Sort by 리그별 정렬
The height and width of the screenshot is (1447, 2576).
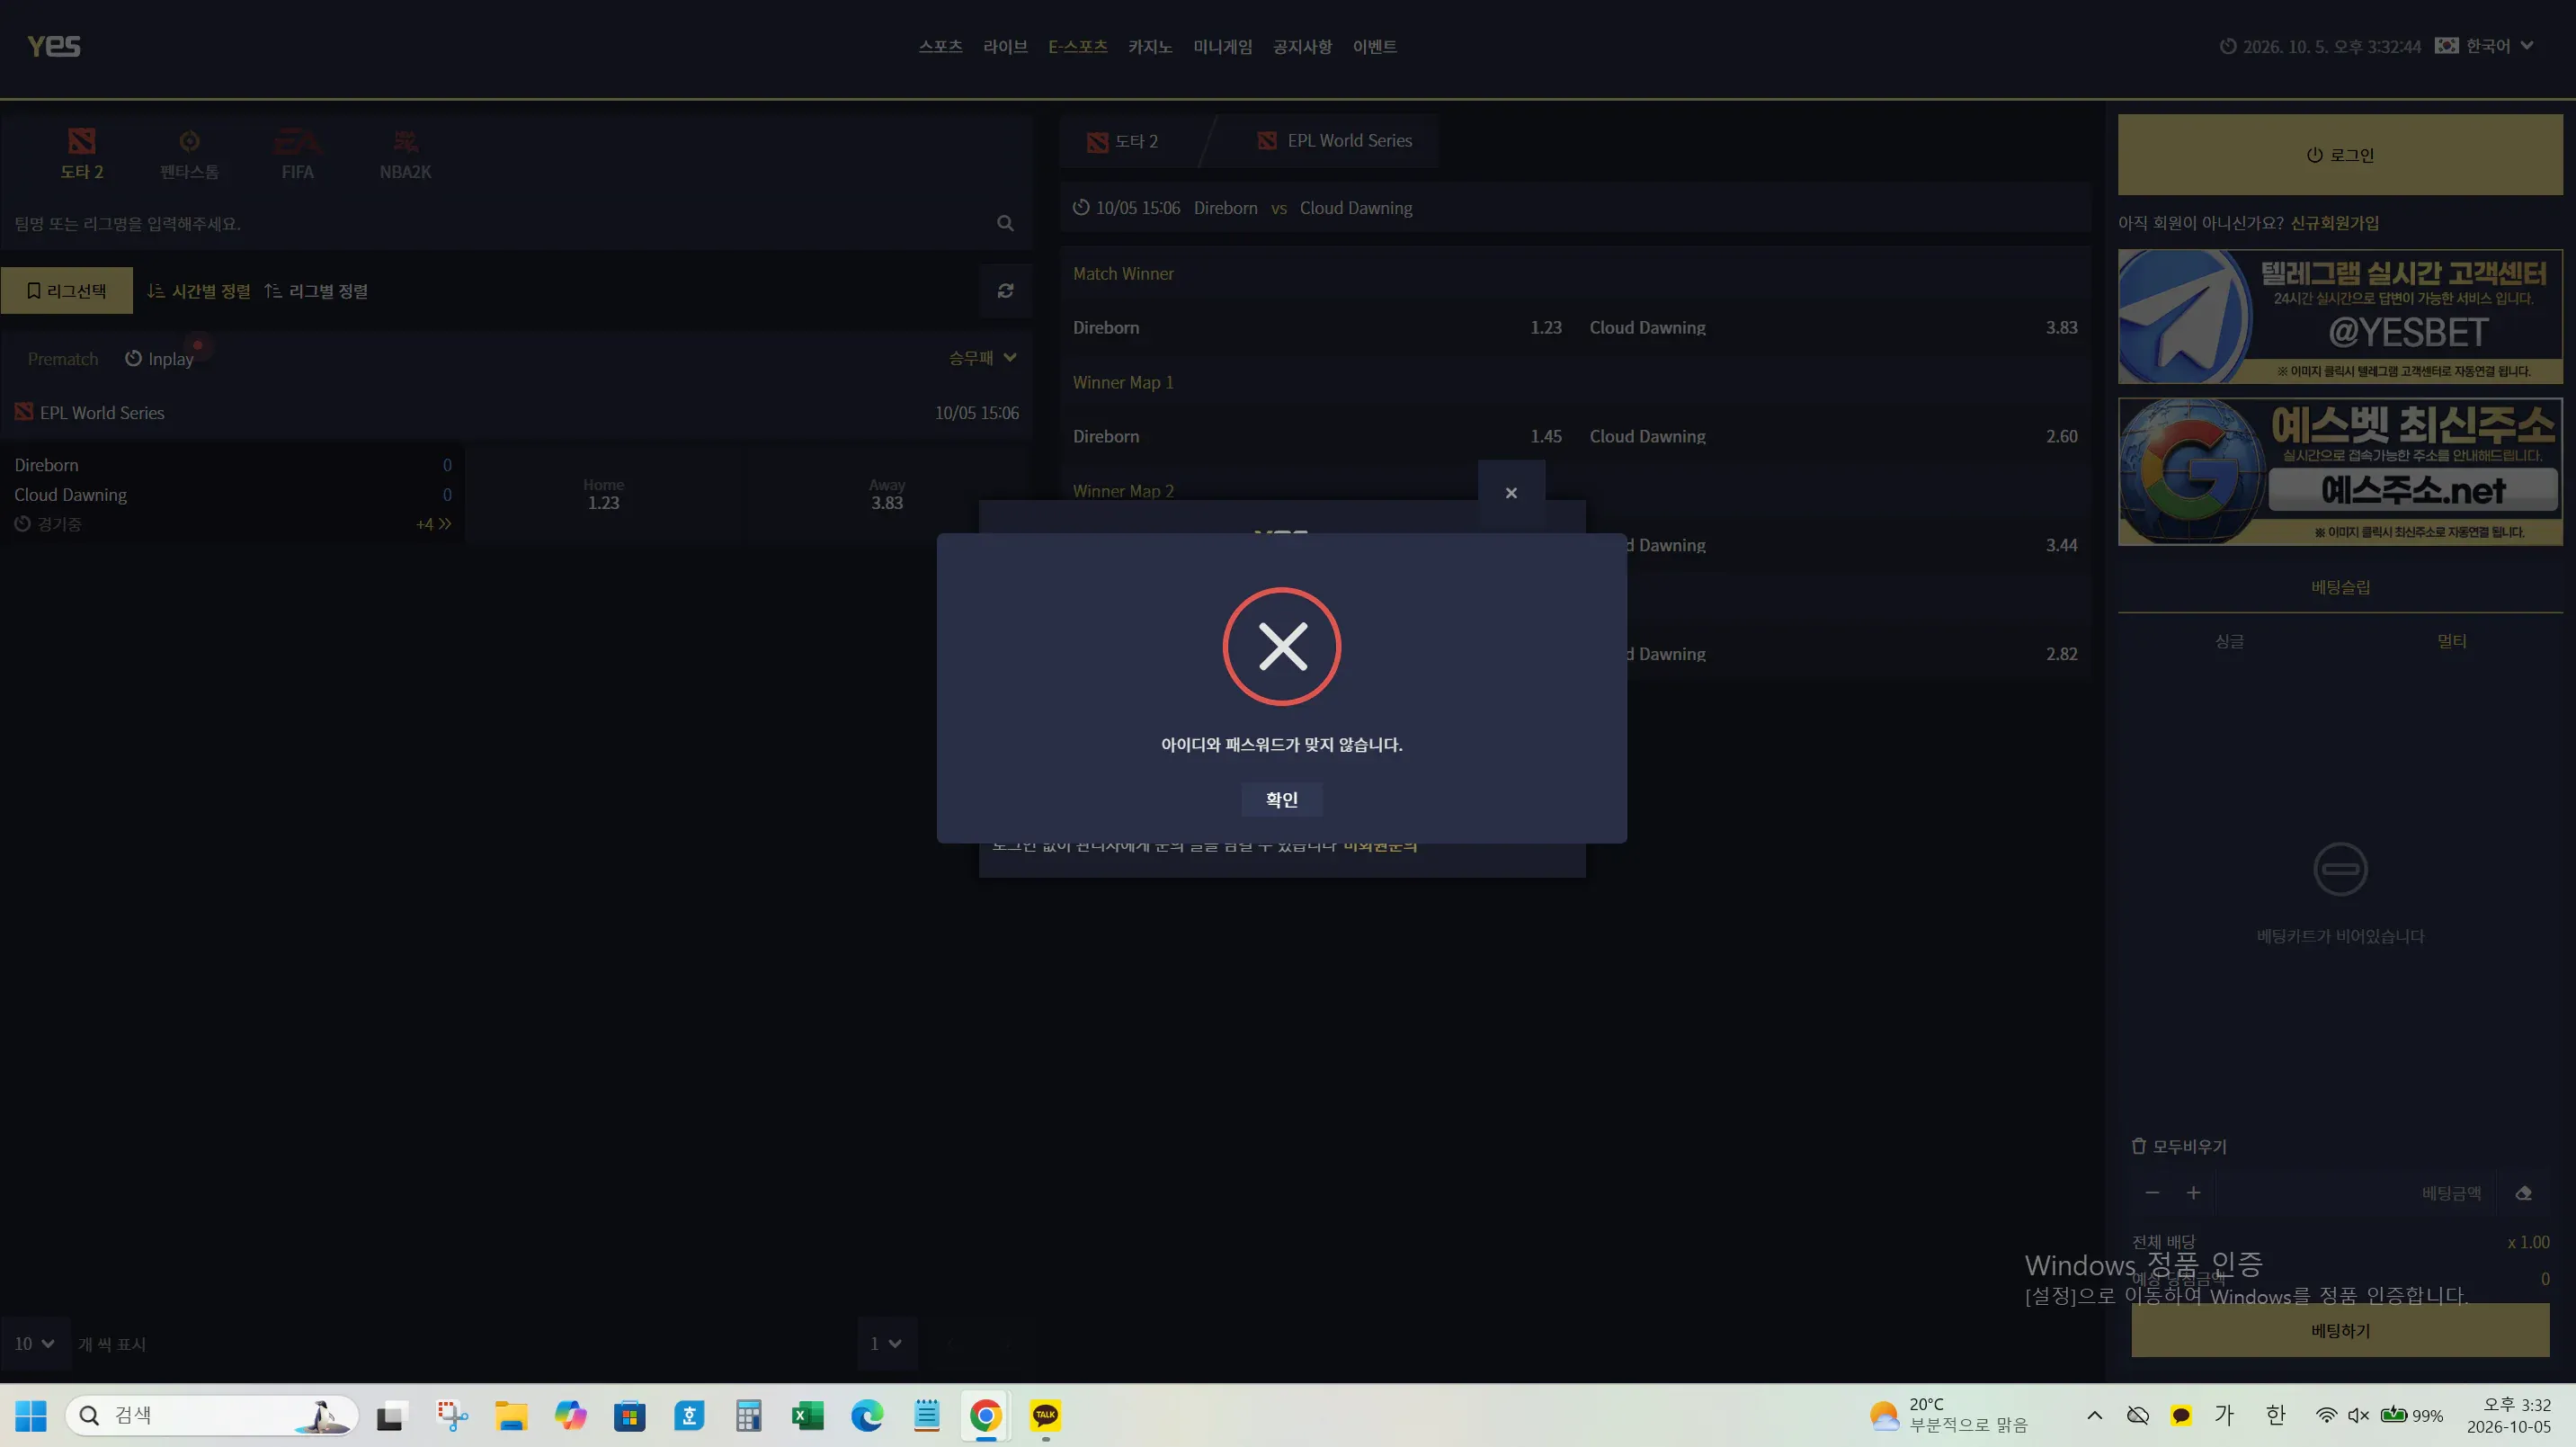point(316,291)
